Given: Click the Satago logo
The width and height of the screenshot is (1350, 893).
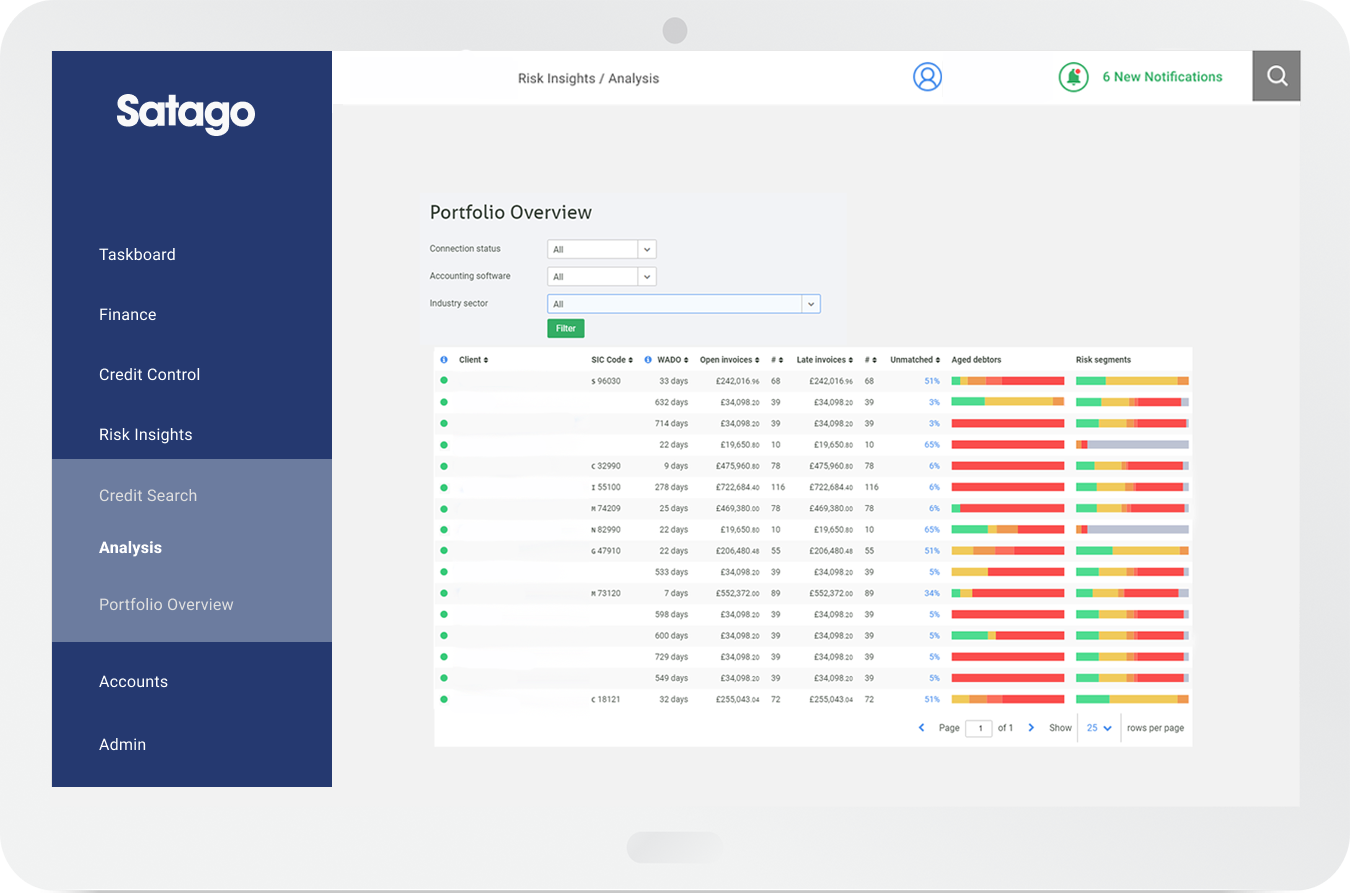Looking at the screenshot, I should tap(186, 112).
